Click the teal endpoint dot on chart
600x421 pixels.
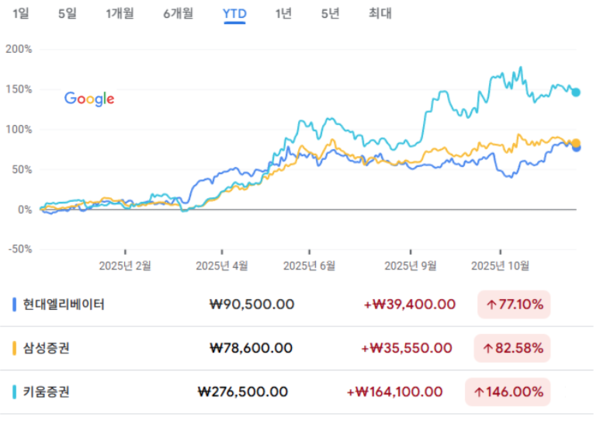(575, 92)
